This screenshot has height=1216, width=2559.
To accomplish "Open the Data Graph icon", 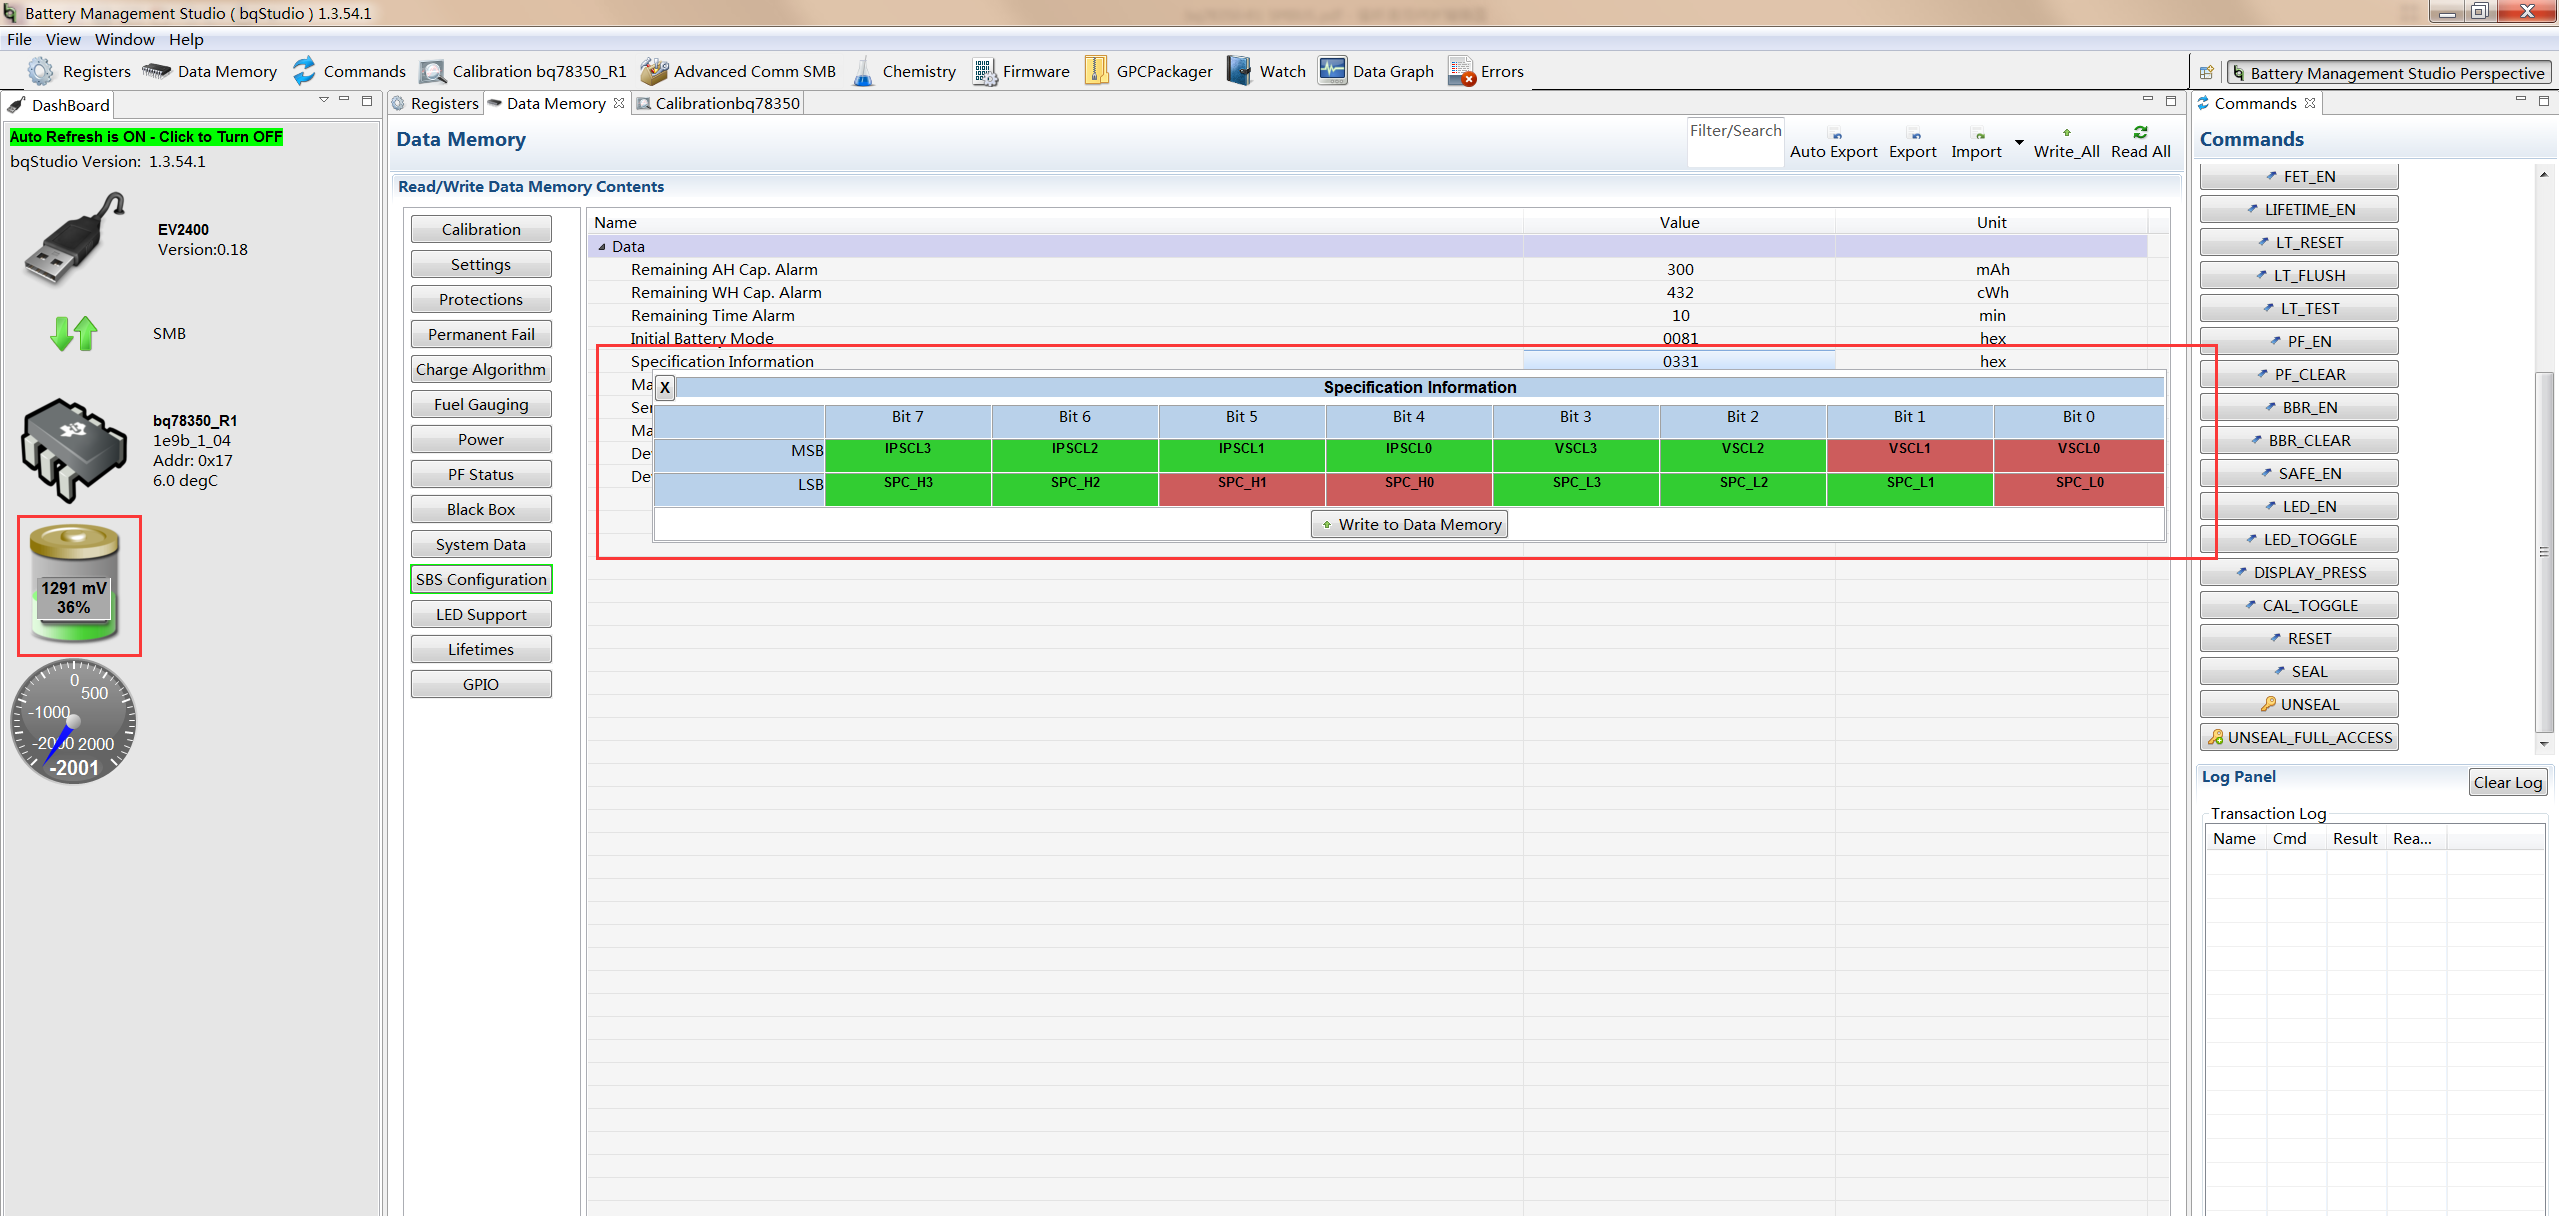I will click(x=1332, y=72).
